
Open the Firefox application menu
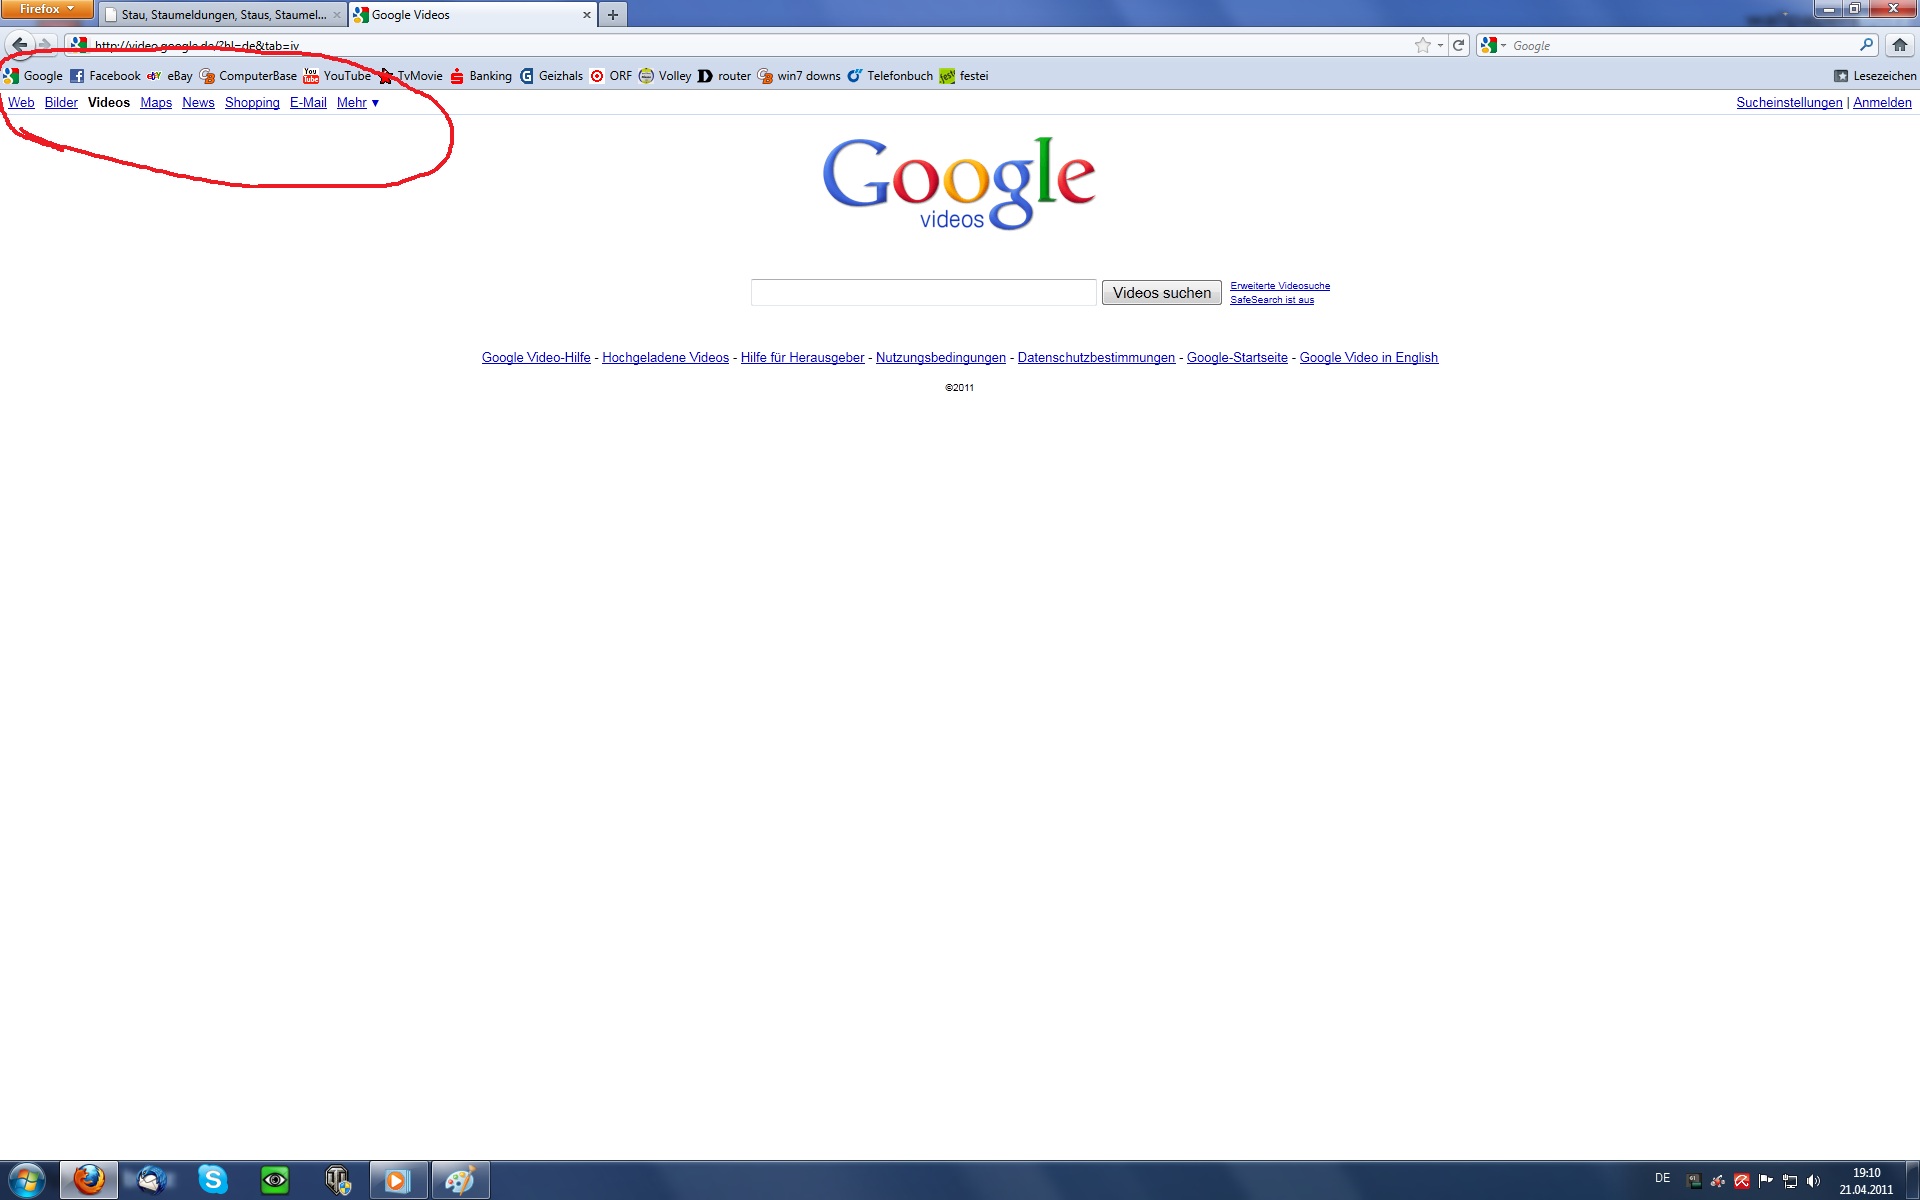click(x=47, y=9)
